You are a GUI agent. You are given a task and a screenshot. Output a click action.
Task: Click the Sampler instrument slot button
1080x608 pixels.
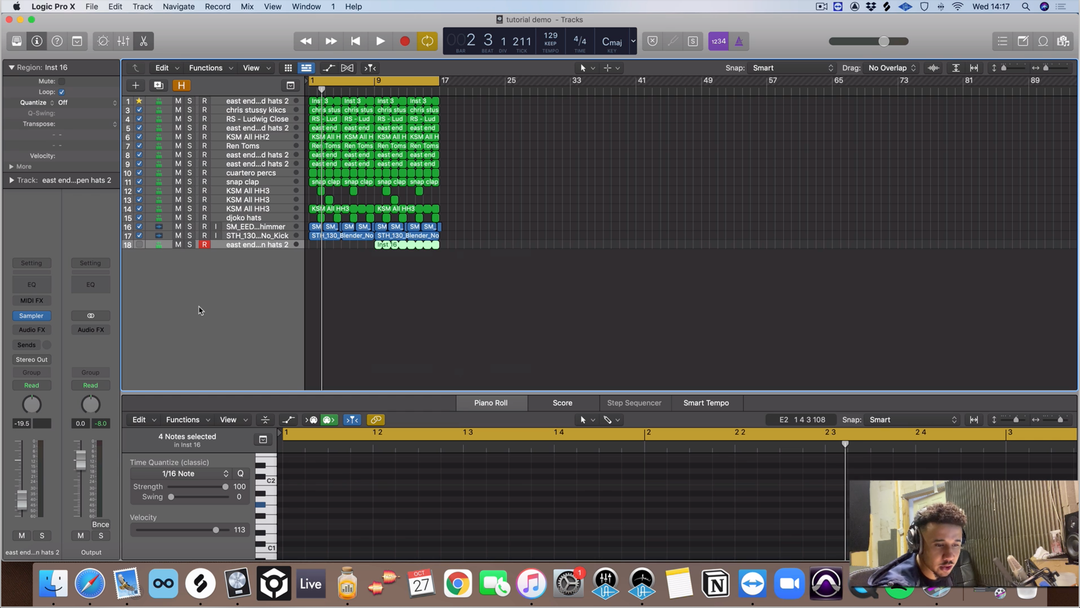[x=31, y=315]
